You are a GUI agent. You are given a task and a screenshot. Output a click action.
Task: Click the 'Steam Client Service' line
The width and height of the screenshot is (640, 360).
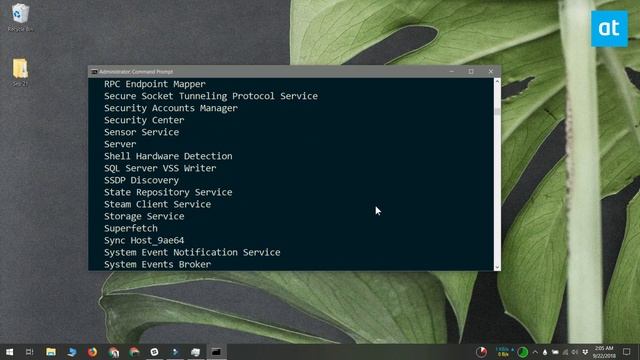(x=158, y=204)
